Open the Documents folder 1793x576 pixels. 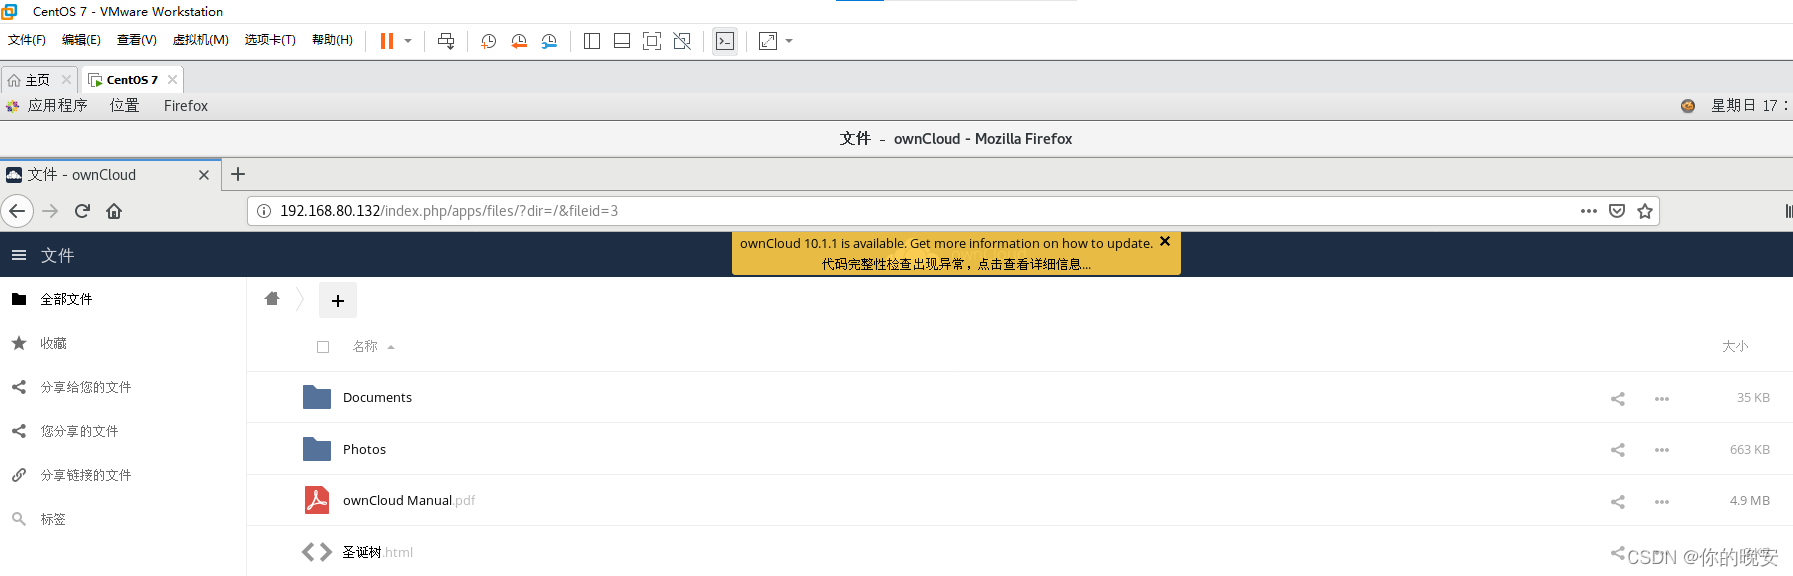[x=377, y=397]
